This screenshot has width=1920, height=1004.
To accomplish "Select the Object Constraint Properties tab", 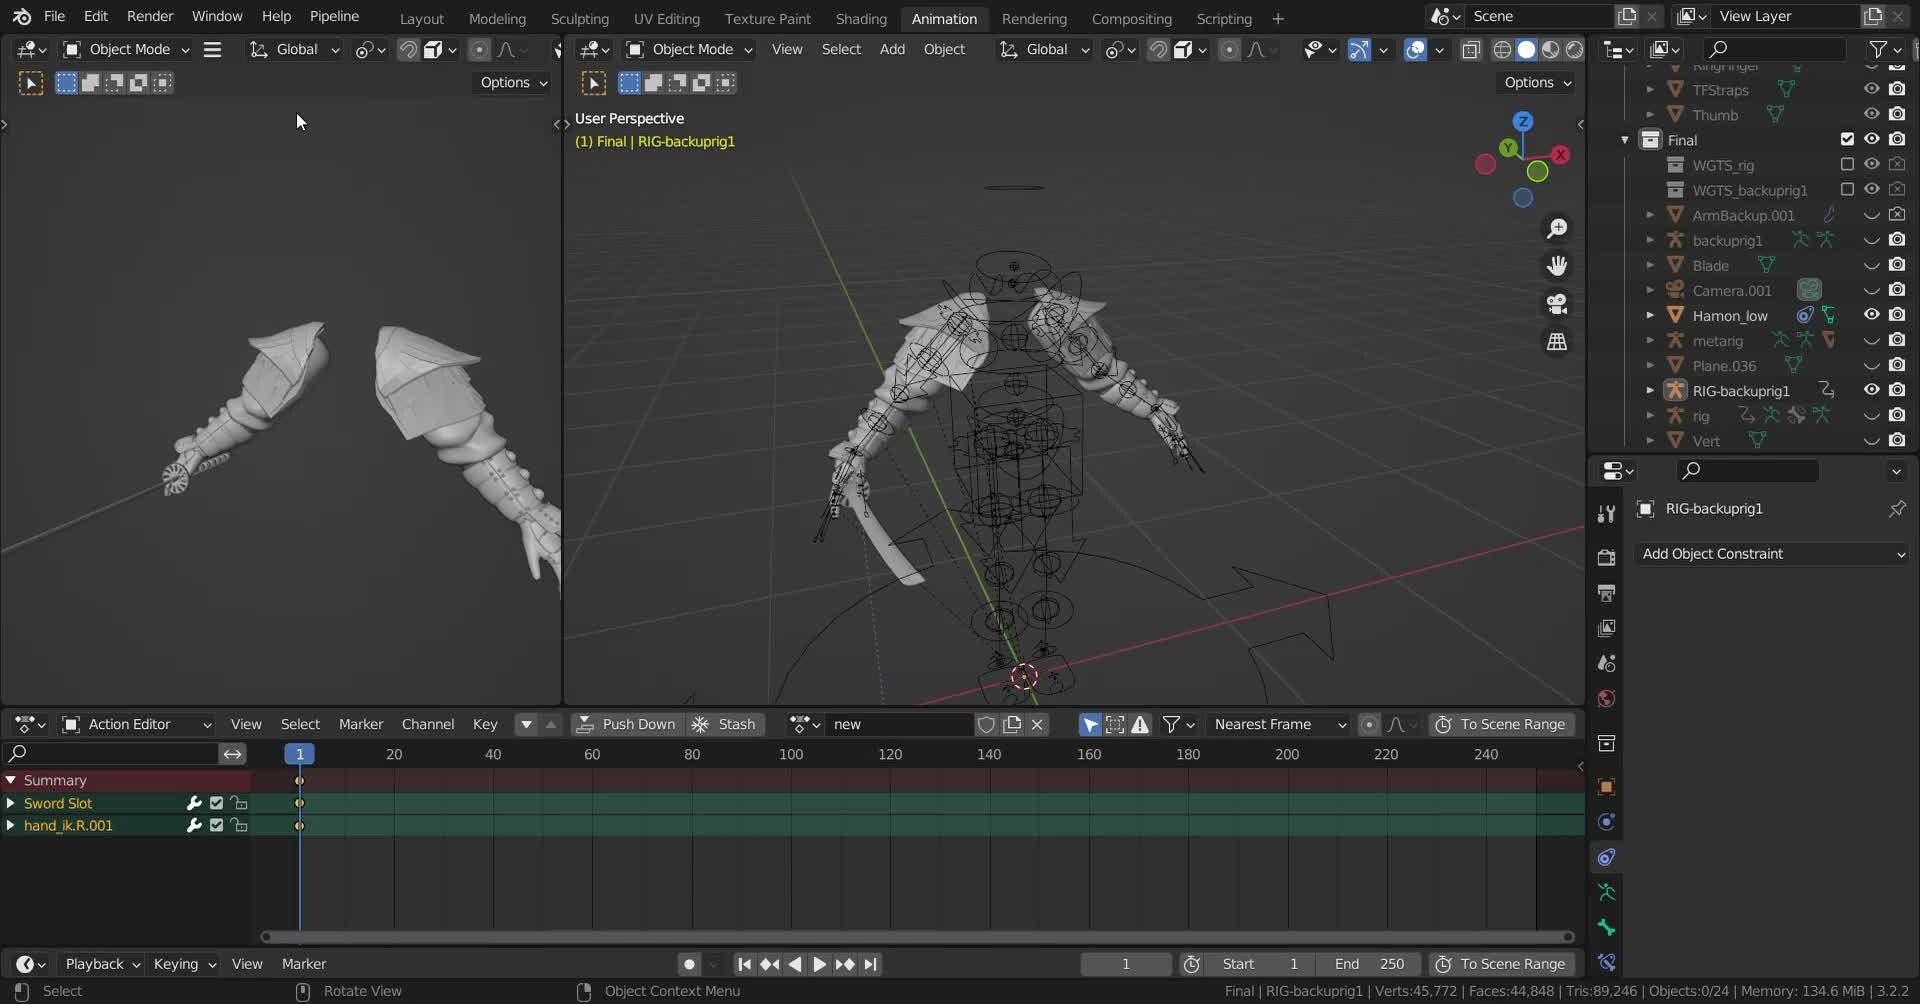I will pyautogui.click(x=1607, y=857).
